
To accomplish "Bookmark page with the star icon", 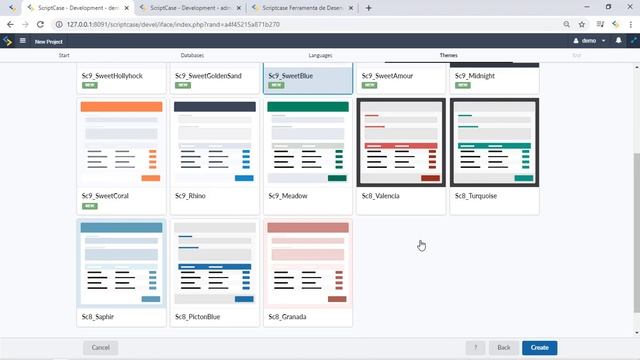I will pos(582,24).
